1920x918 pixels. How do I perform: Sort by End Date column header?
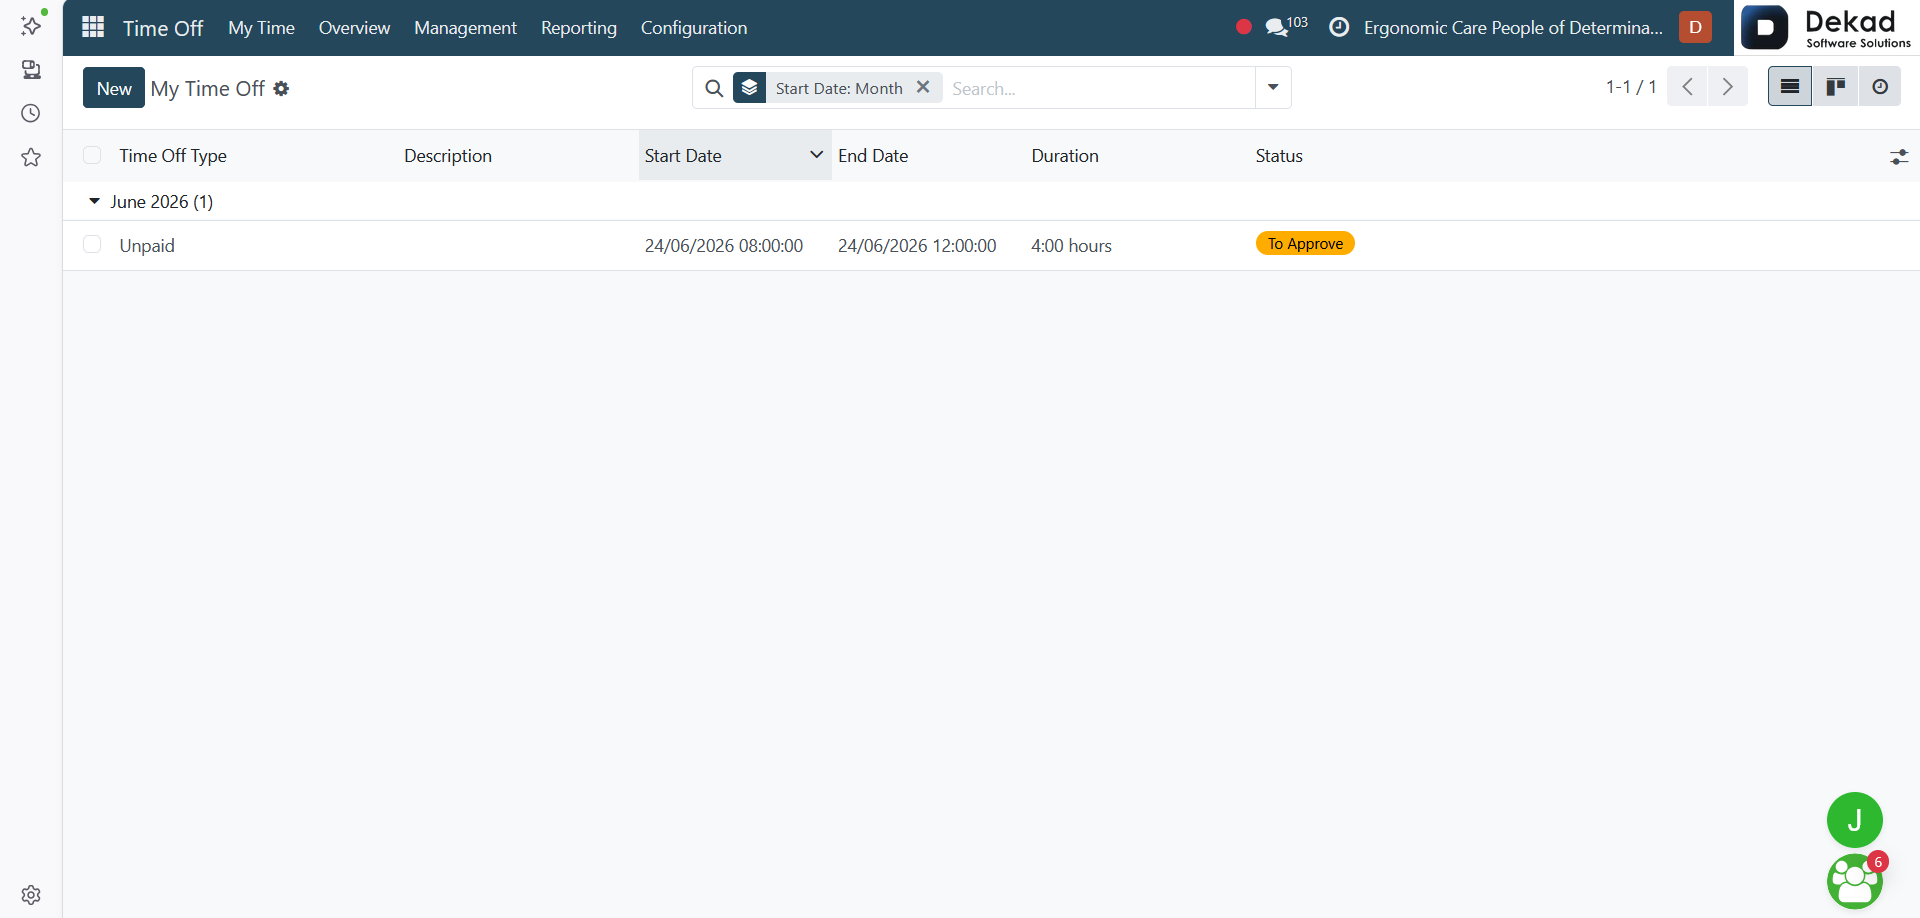873,155
